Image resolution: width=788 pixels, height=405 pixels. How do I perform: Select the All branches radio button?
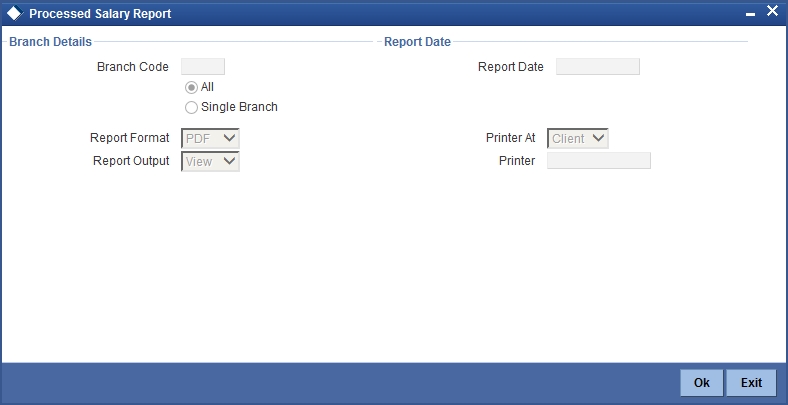pos(191,87)
